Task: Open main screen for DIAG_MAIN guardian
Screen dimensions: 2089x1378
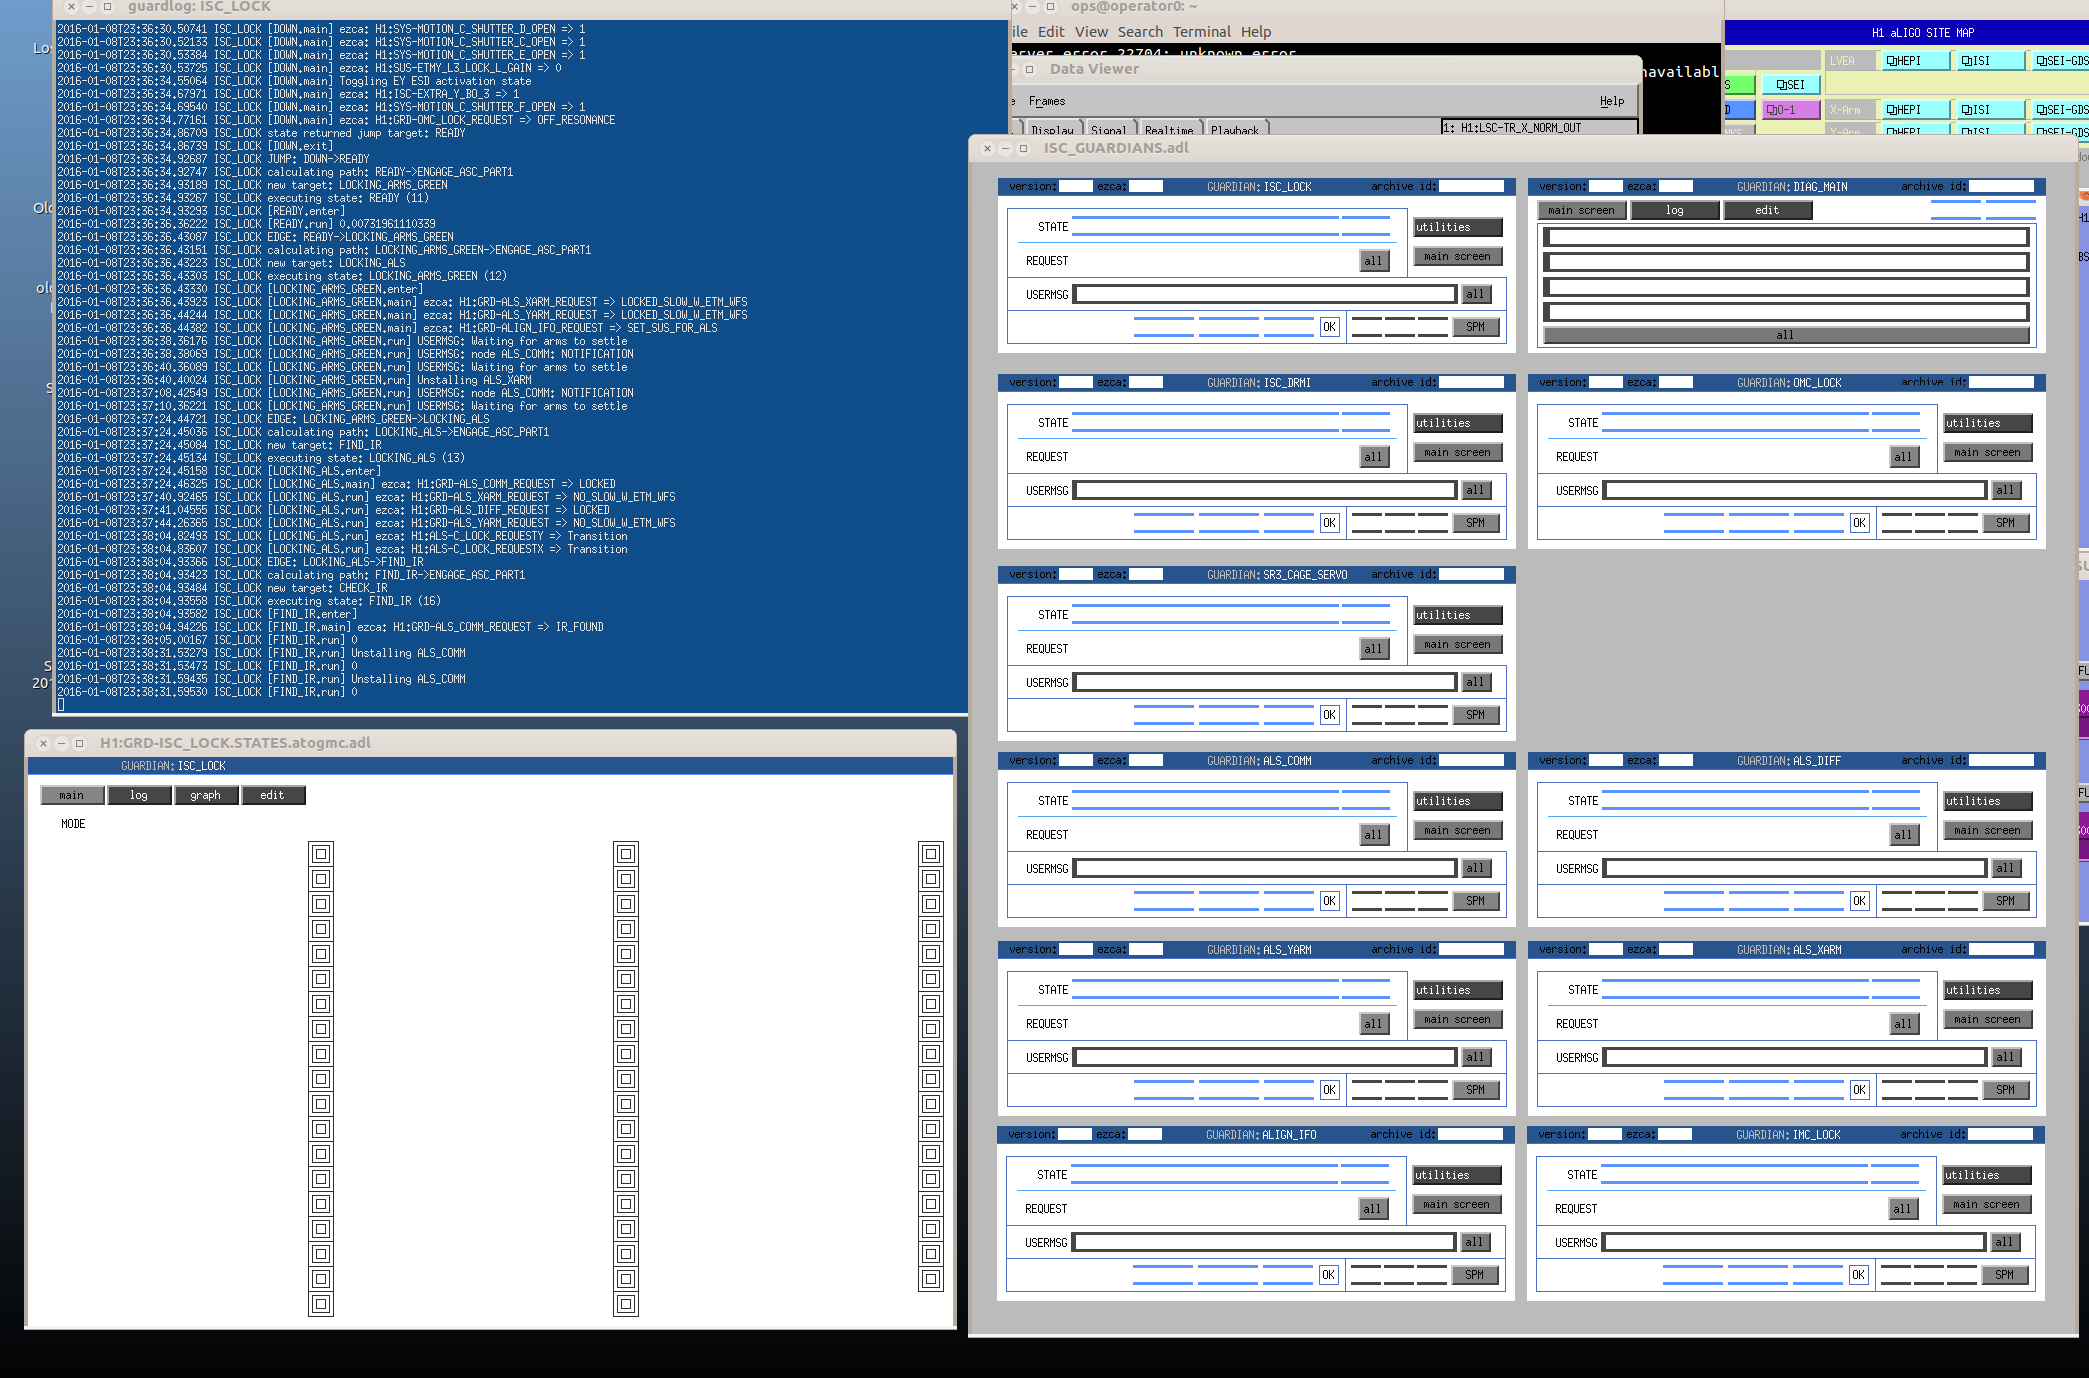Action: coord(1582,210)
